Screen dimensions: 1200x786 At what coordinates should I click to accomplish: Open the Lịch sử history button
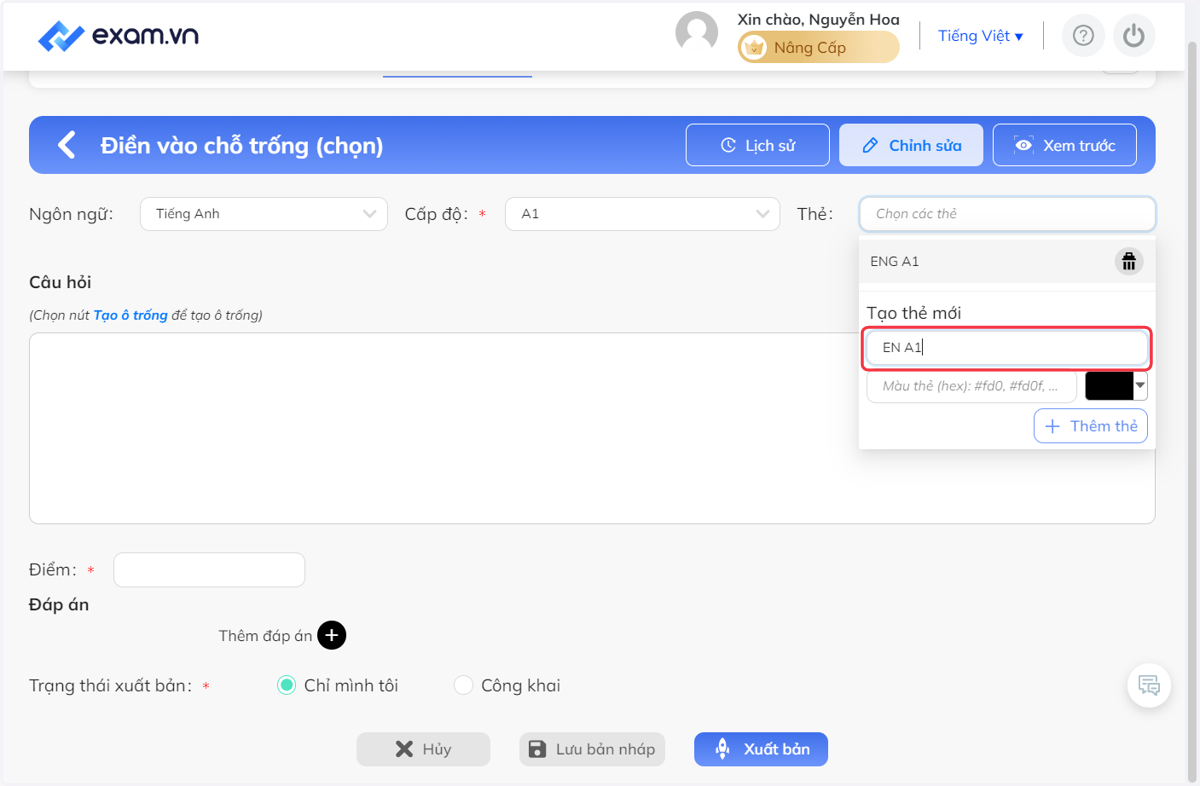758,145
